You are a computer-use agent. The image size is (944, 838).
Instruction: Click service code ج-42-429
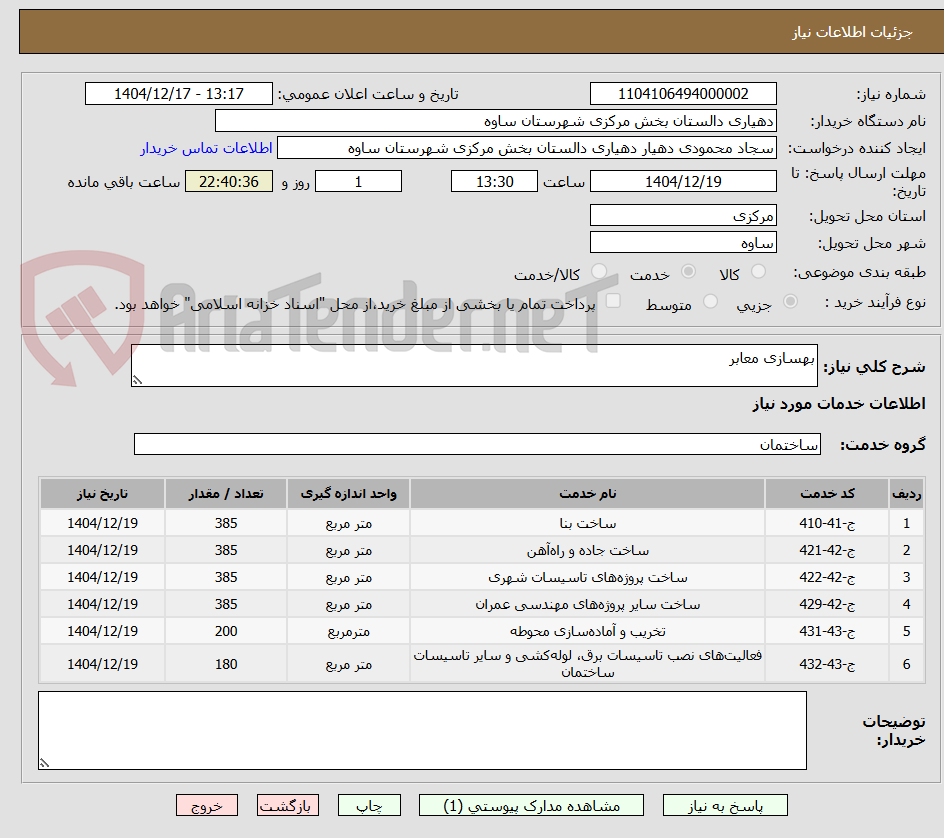(x=827, y=604)
